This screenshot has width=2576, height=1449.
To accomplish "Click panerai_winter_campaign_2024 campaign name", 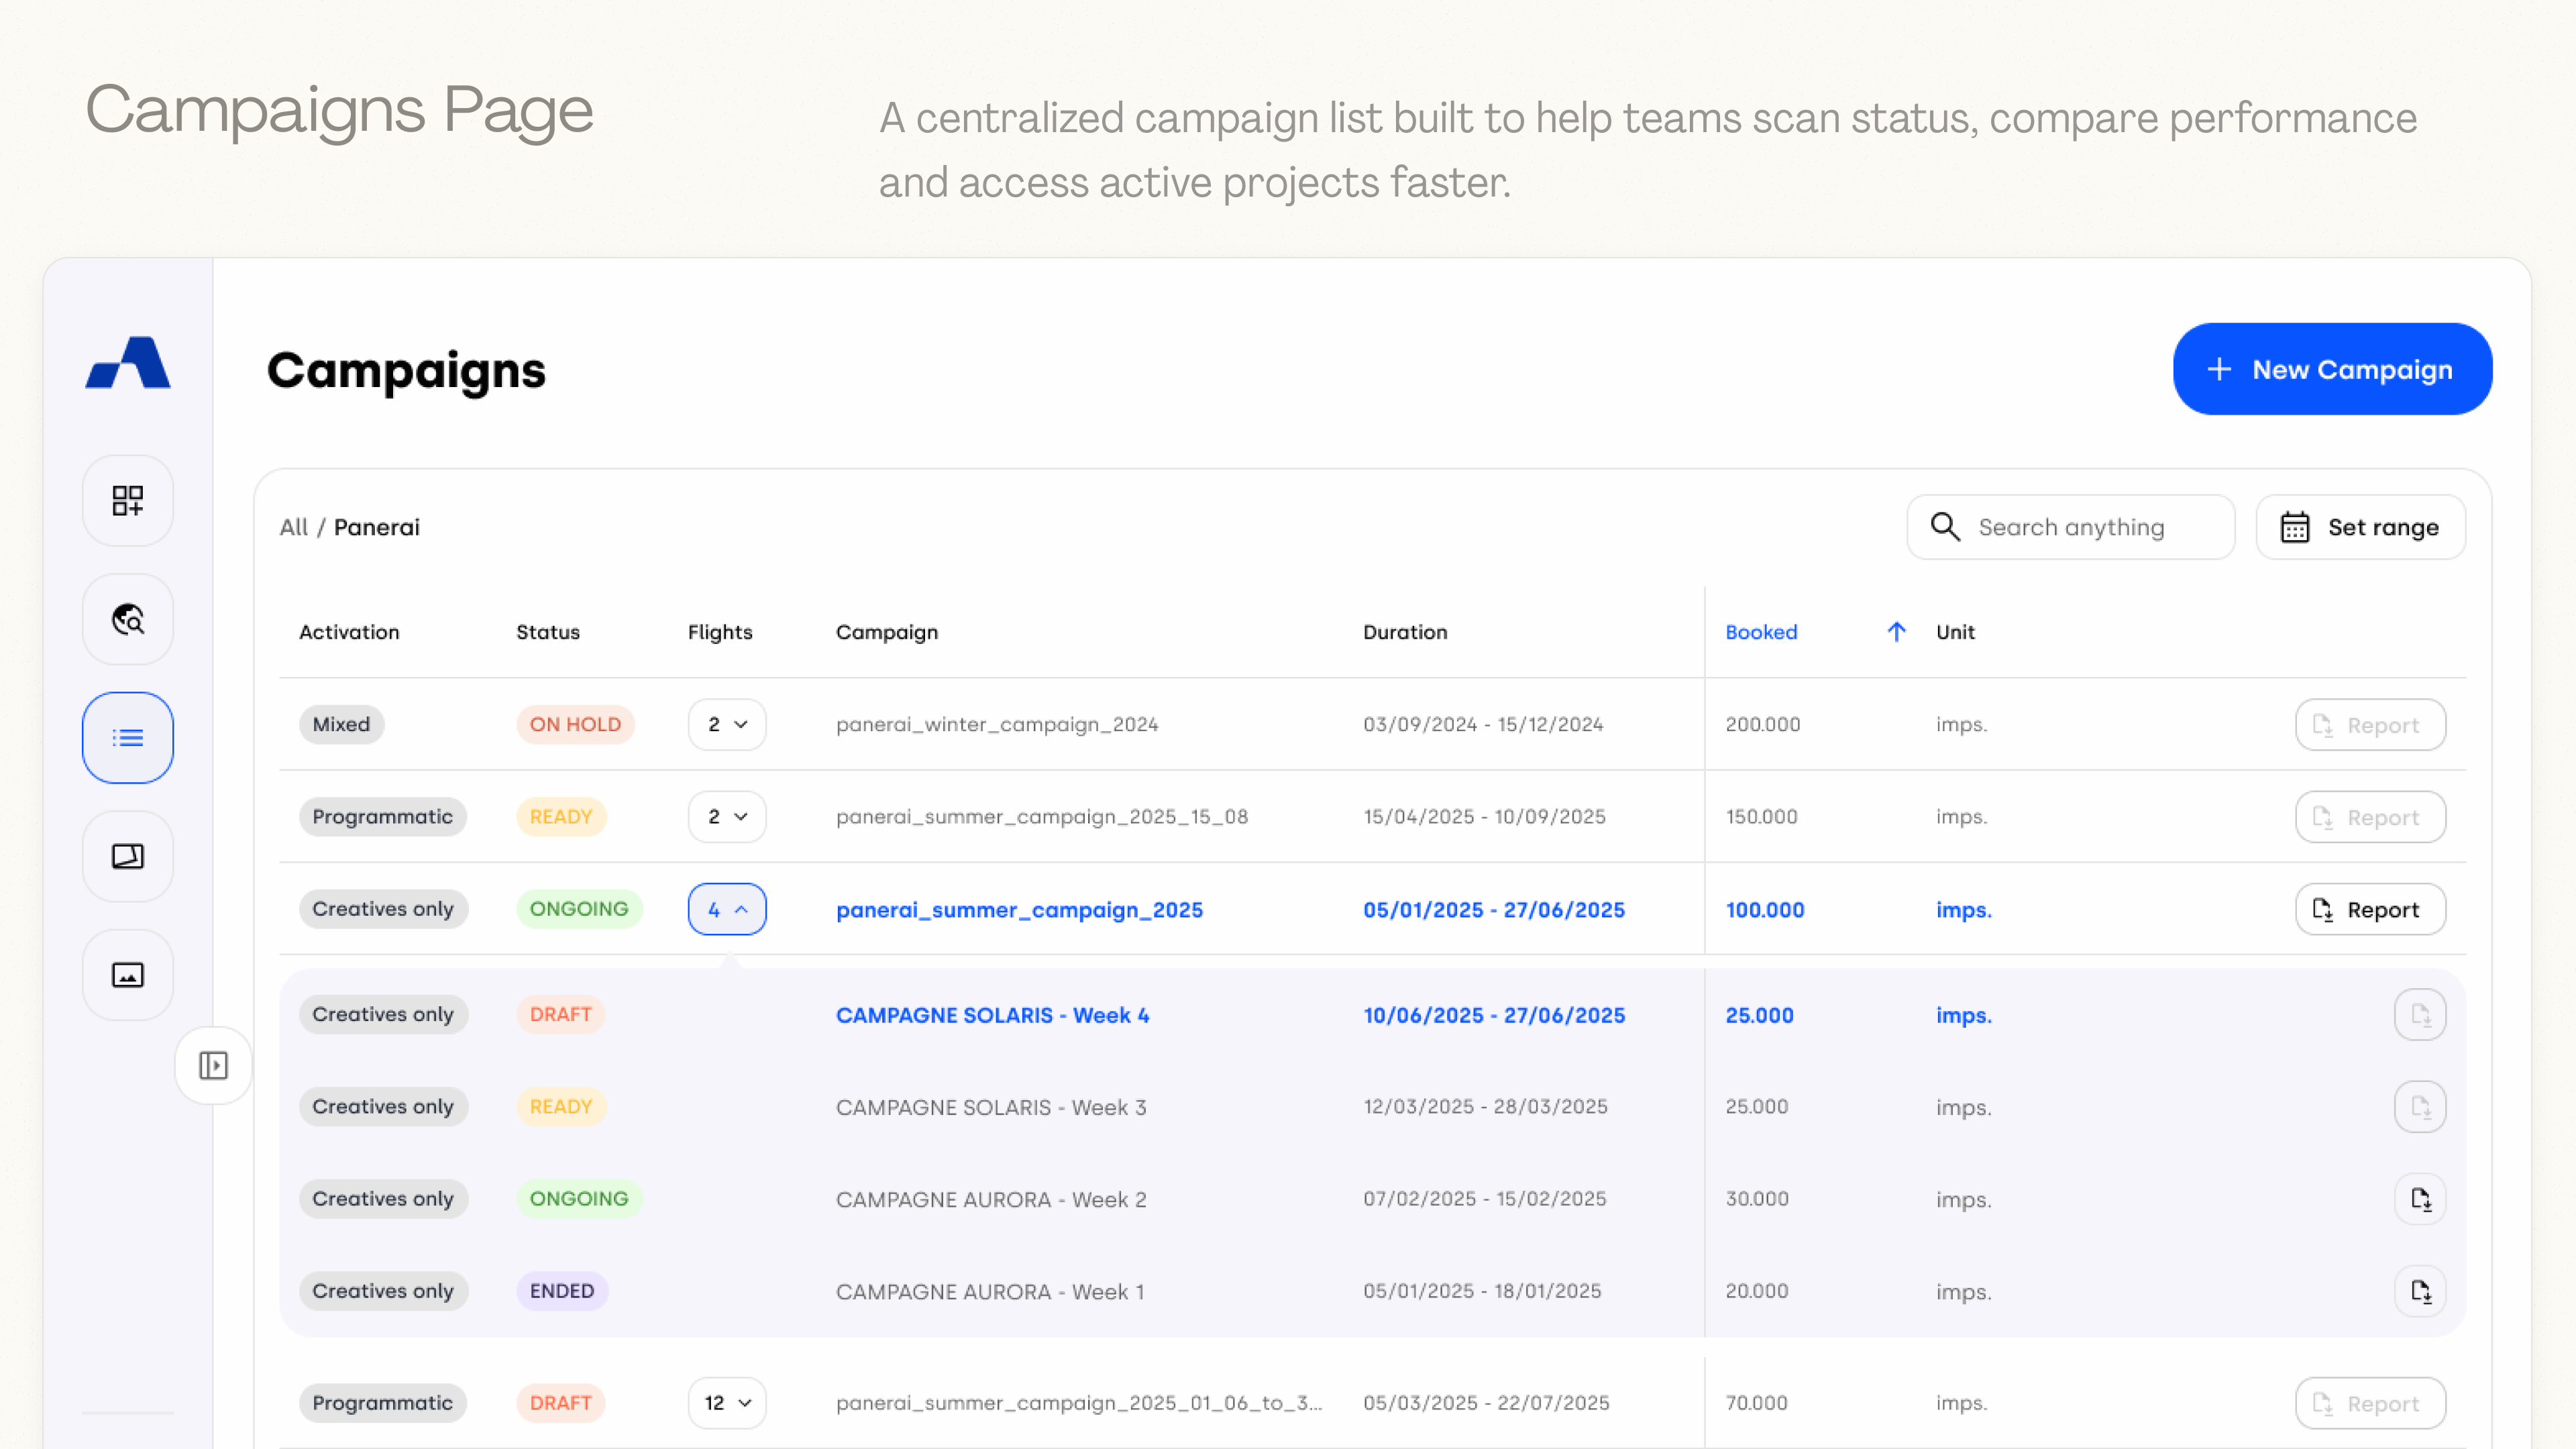I will pos(997,724).
